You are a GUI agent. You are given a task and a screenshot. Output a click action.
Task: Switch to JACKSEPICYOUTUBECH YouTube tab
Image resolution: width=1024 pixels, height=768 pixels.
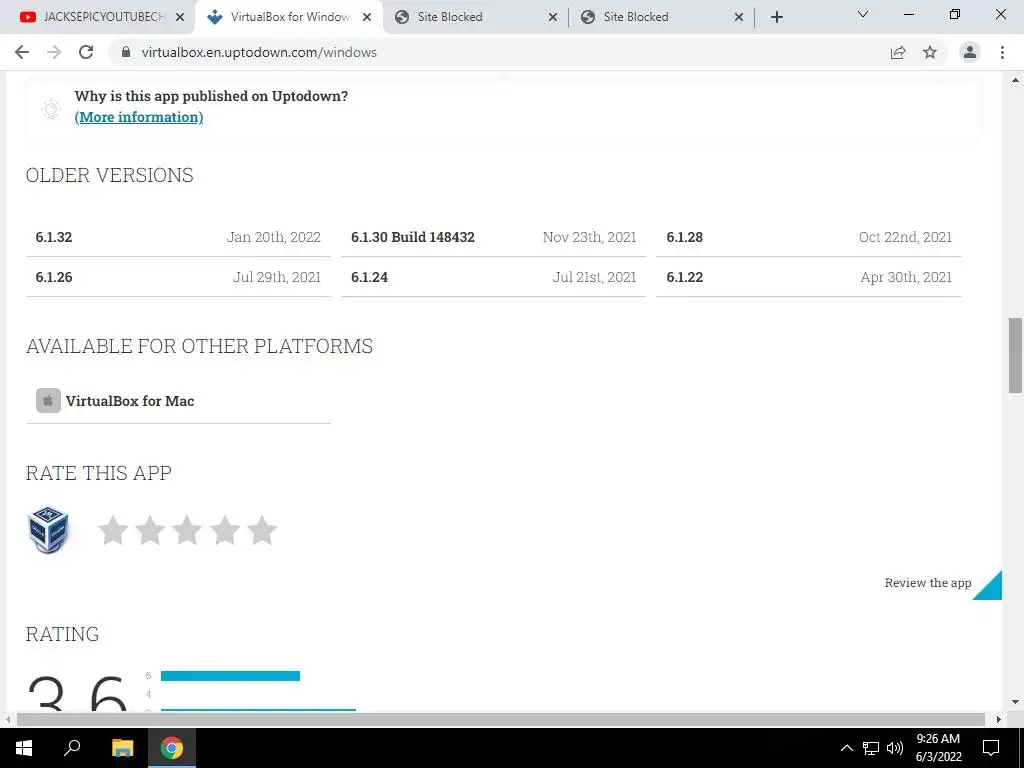pyautogui.click(x=95, y=17)
